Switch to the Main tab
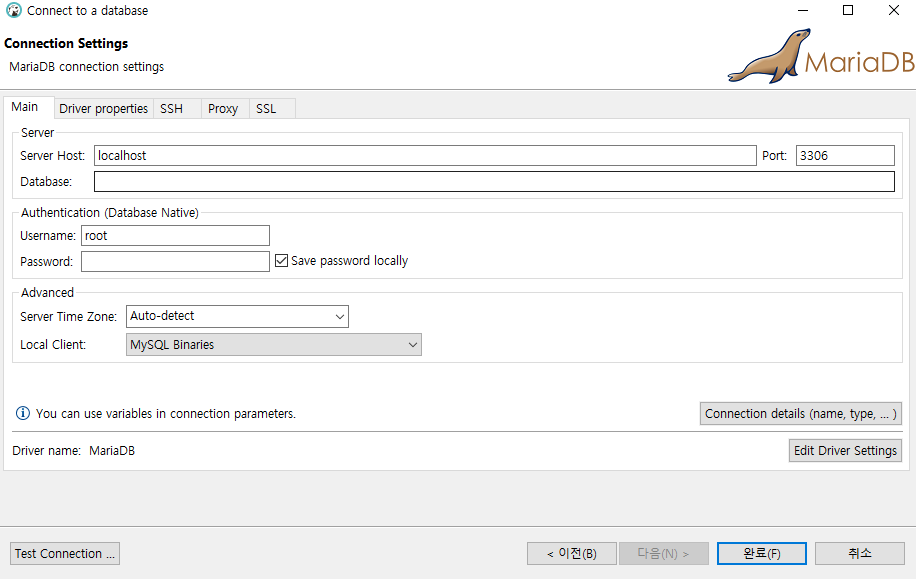Viewport: 916px width, 579px height. pos(25,107)
